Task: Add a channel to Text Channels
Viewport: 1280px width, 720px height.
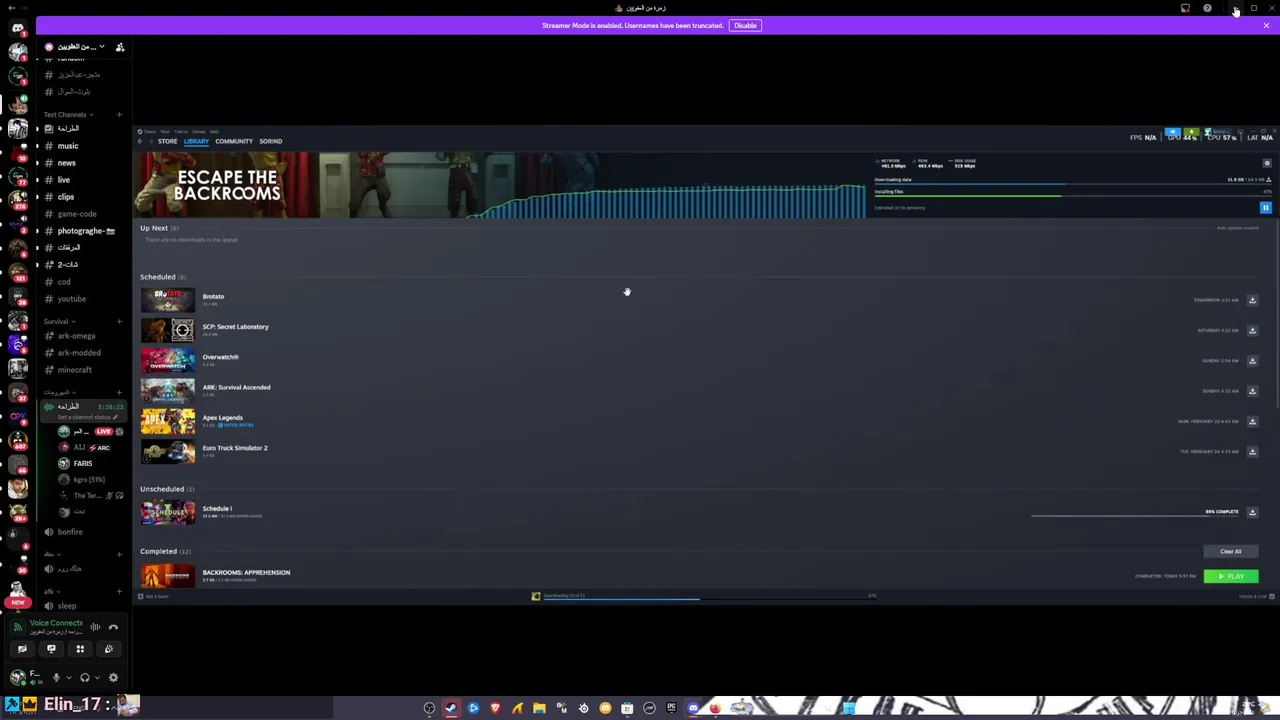Action: pos(119,115)
